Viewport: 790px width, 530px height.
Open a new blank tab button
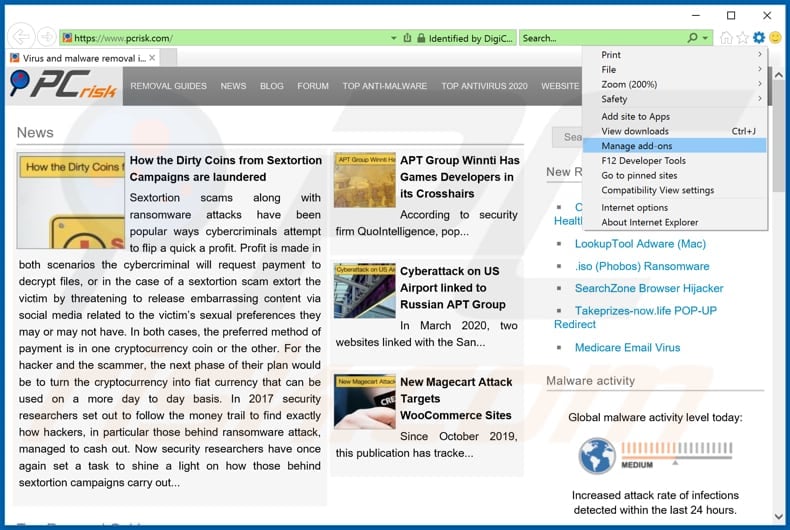(168, 58)
